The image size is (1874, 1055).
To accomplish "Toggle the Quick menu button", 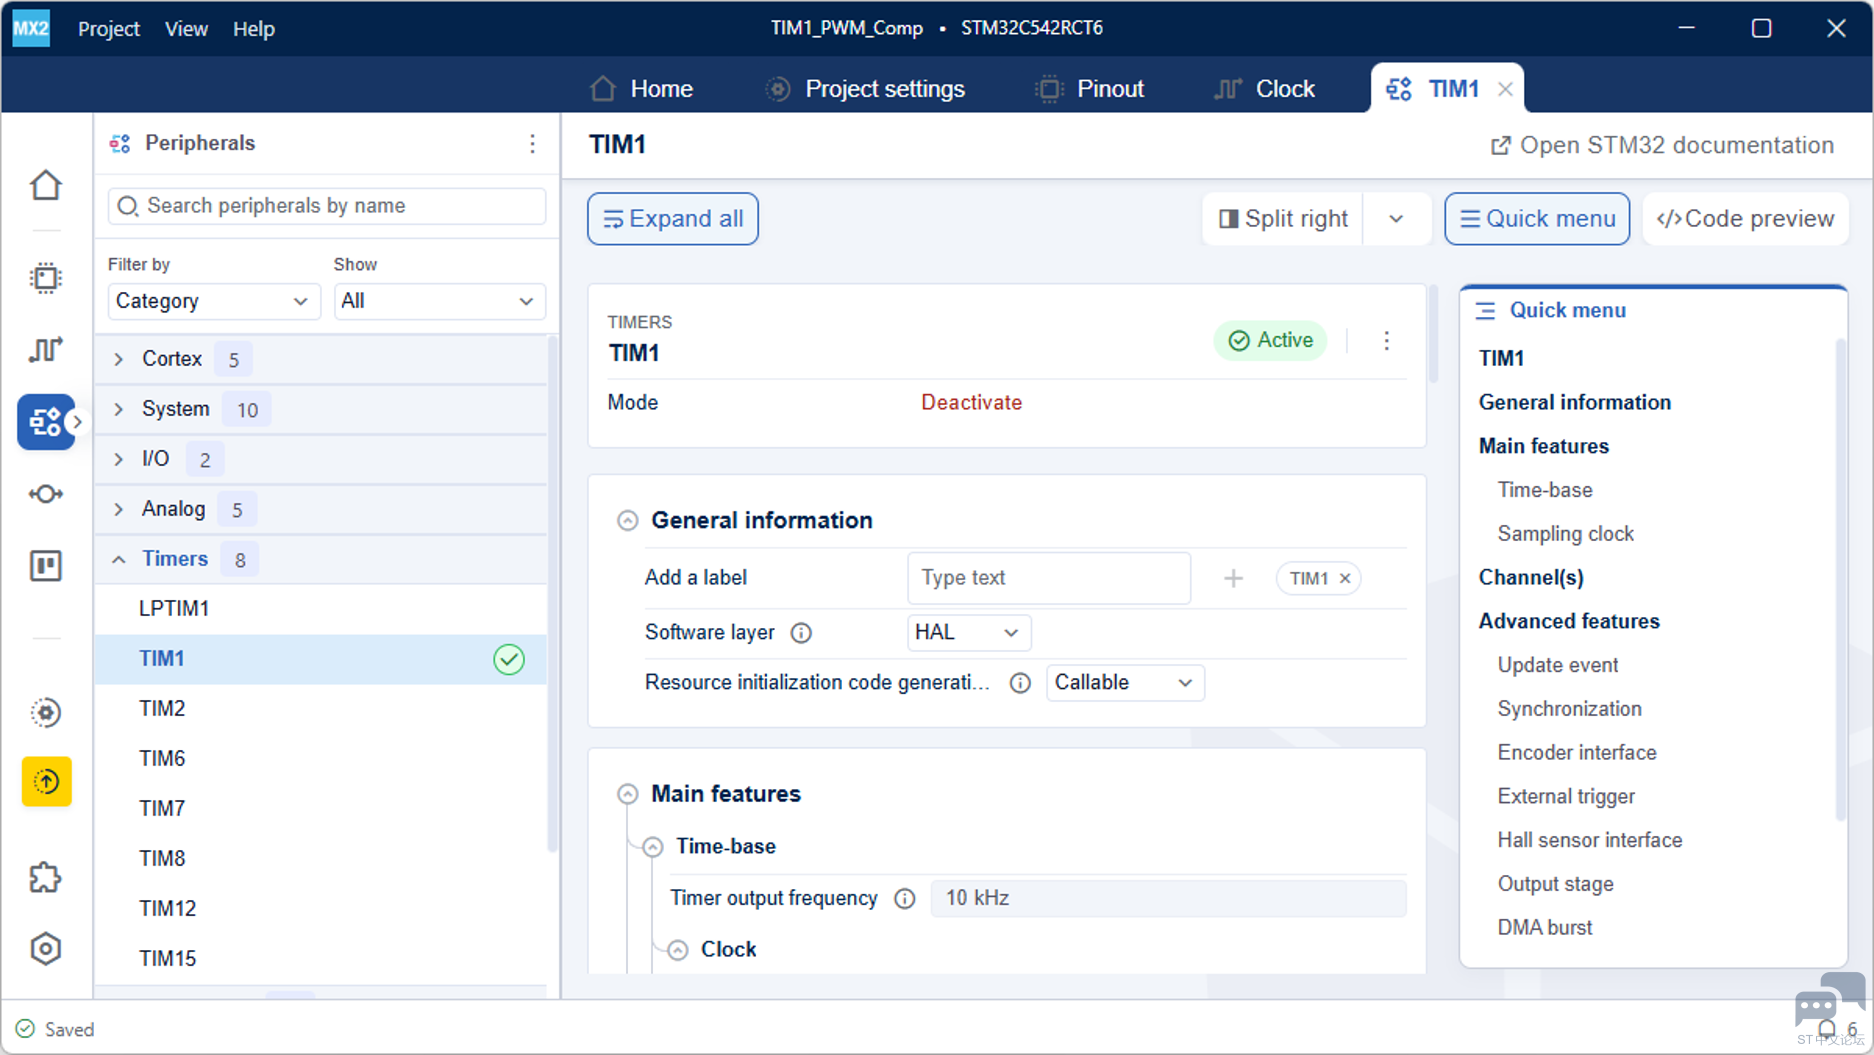I will (x=1537, y=219).
